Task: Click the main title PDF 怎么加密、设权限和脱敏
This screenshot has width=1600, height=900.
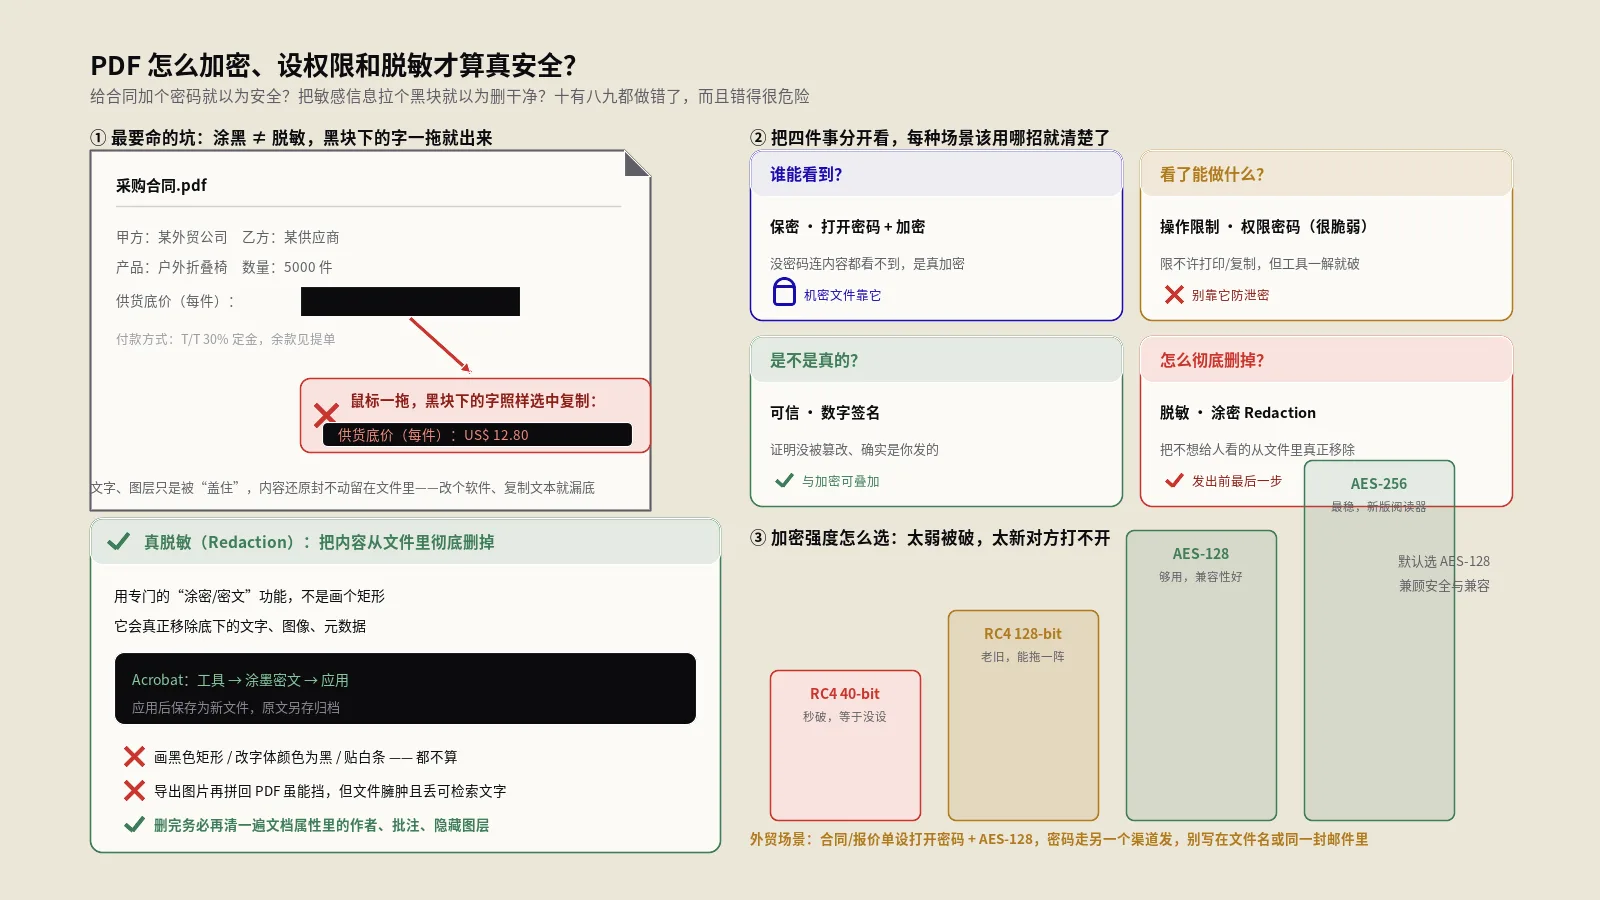Action: point(333,65)
